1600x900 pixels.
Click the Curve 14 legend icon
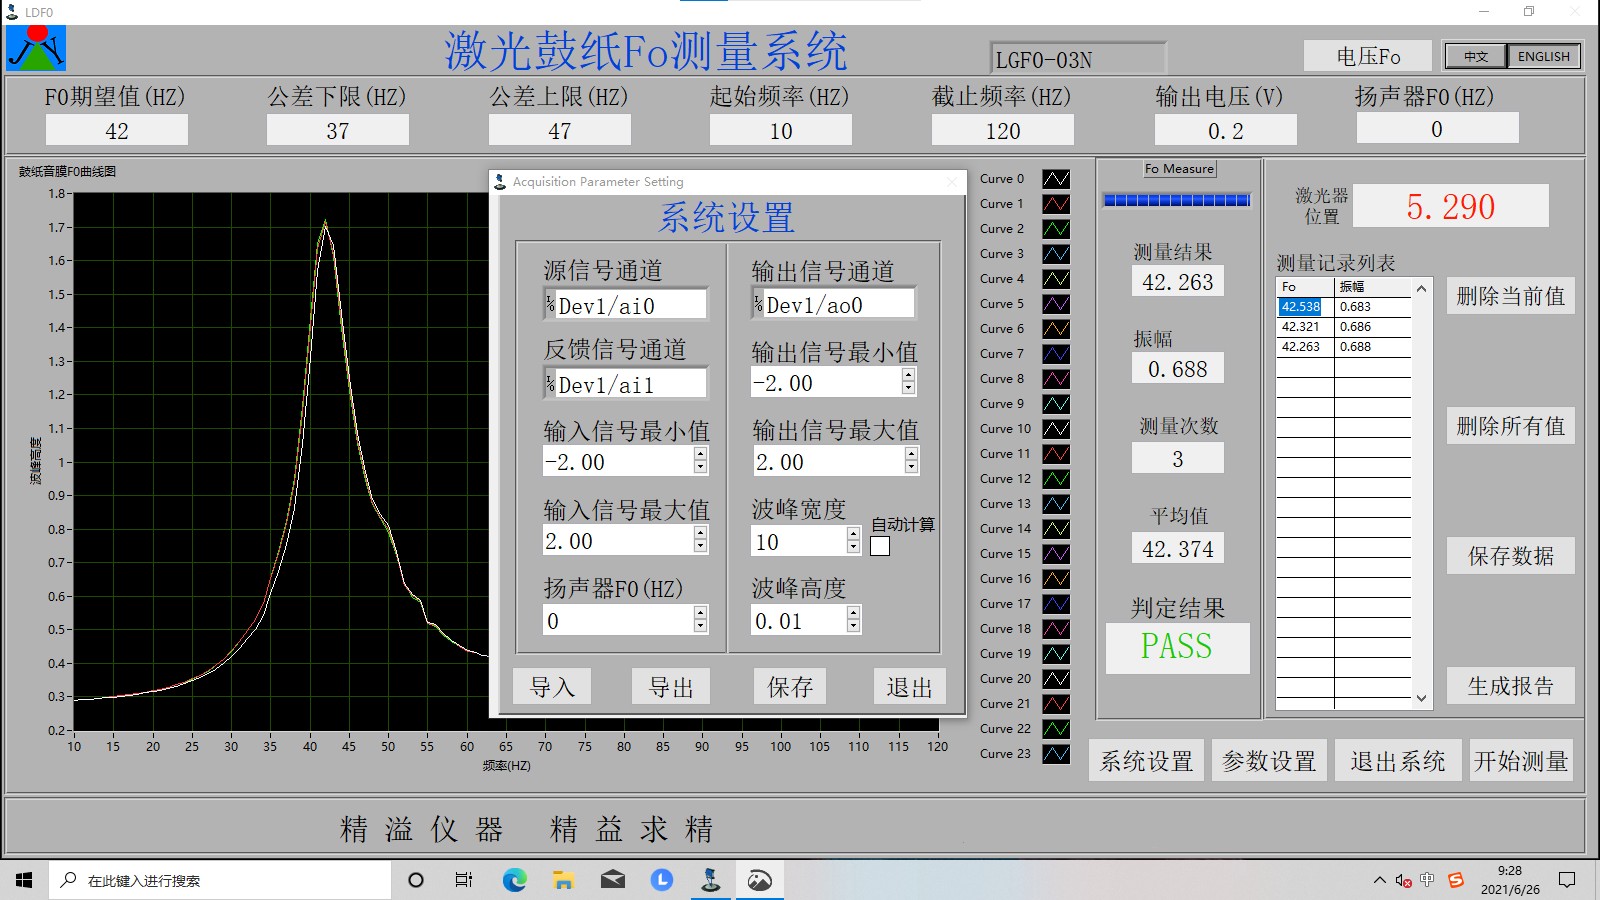[1056, 529]
